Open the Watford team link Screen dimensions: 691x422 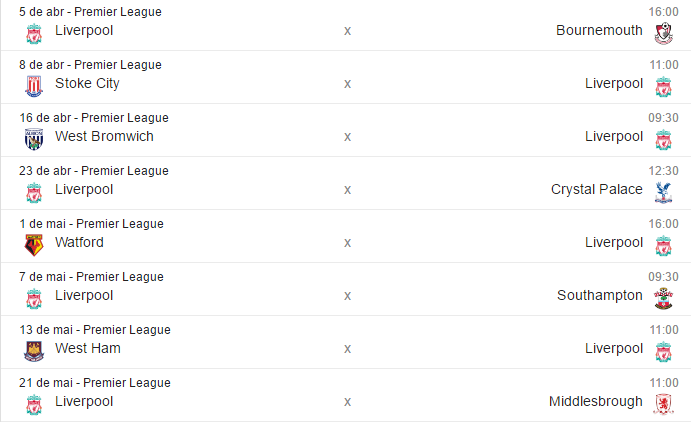[79, 242]
